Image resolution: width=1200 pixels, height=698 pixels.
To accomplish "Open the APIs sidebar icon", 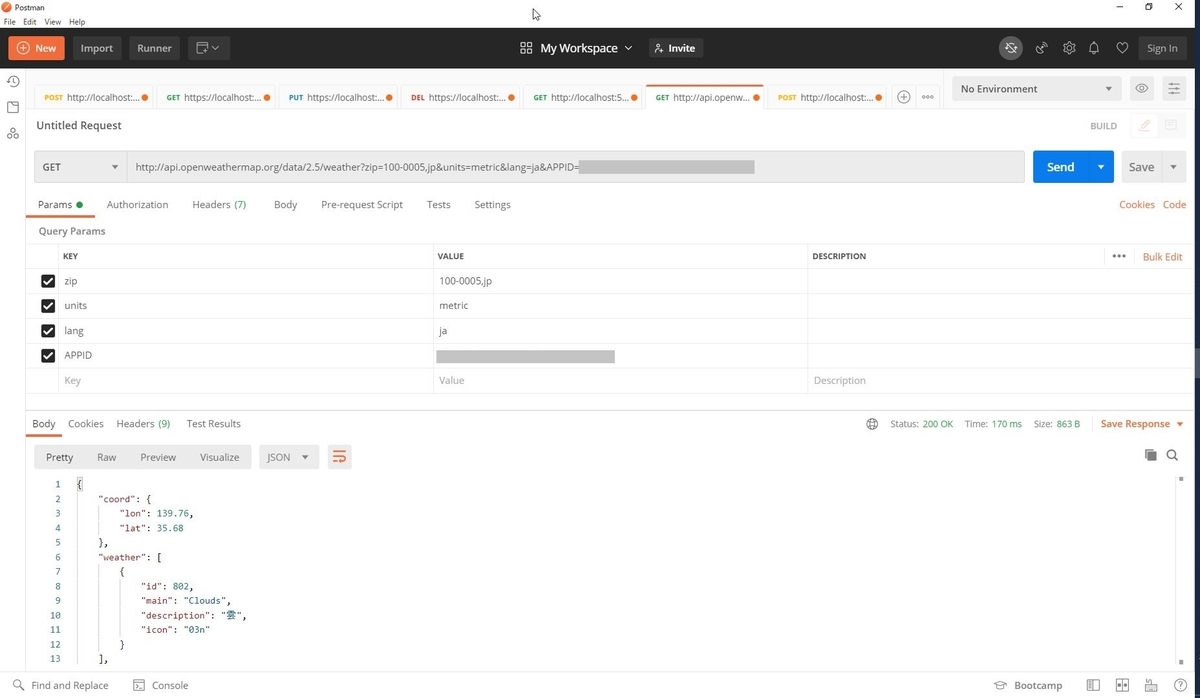I will click(13, 133).
